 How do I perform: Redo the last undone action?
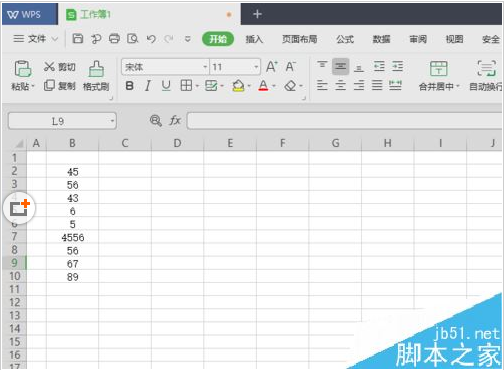click(x=169, y=39)
